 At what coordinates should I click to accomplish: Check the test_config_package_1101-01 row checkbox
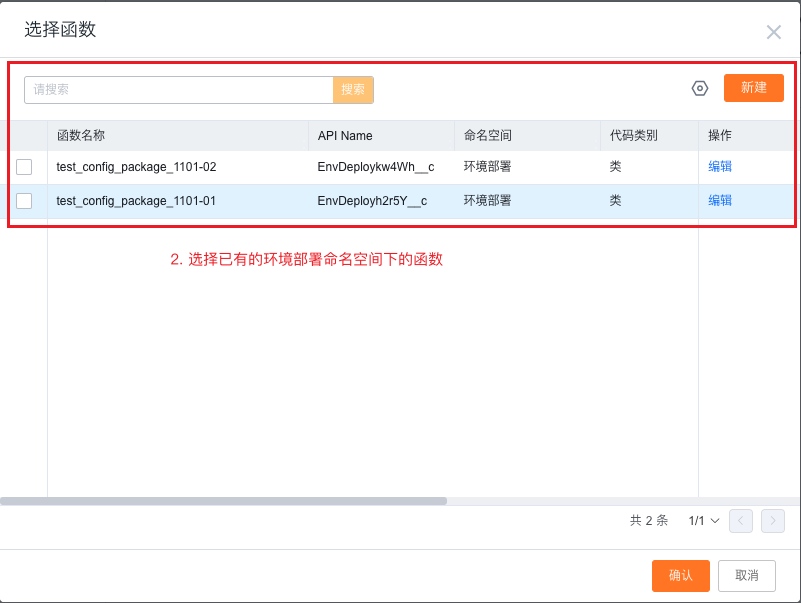(x=24, y=201)
